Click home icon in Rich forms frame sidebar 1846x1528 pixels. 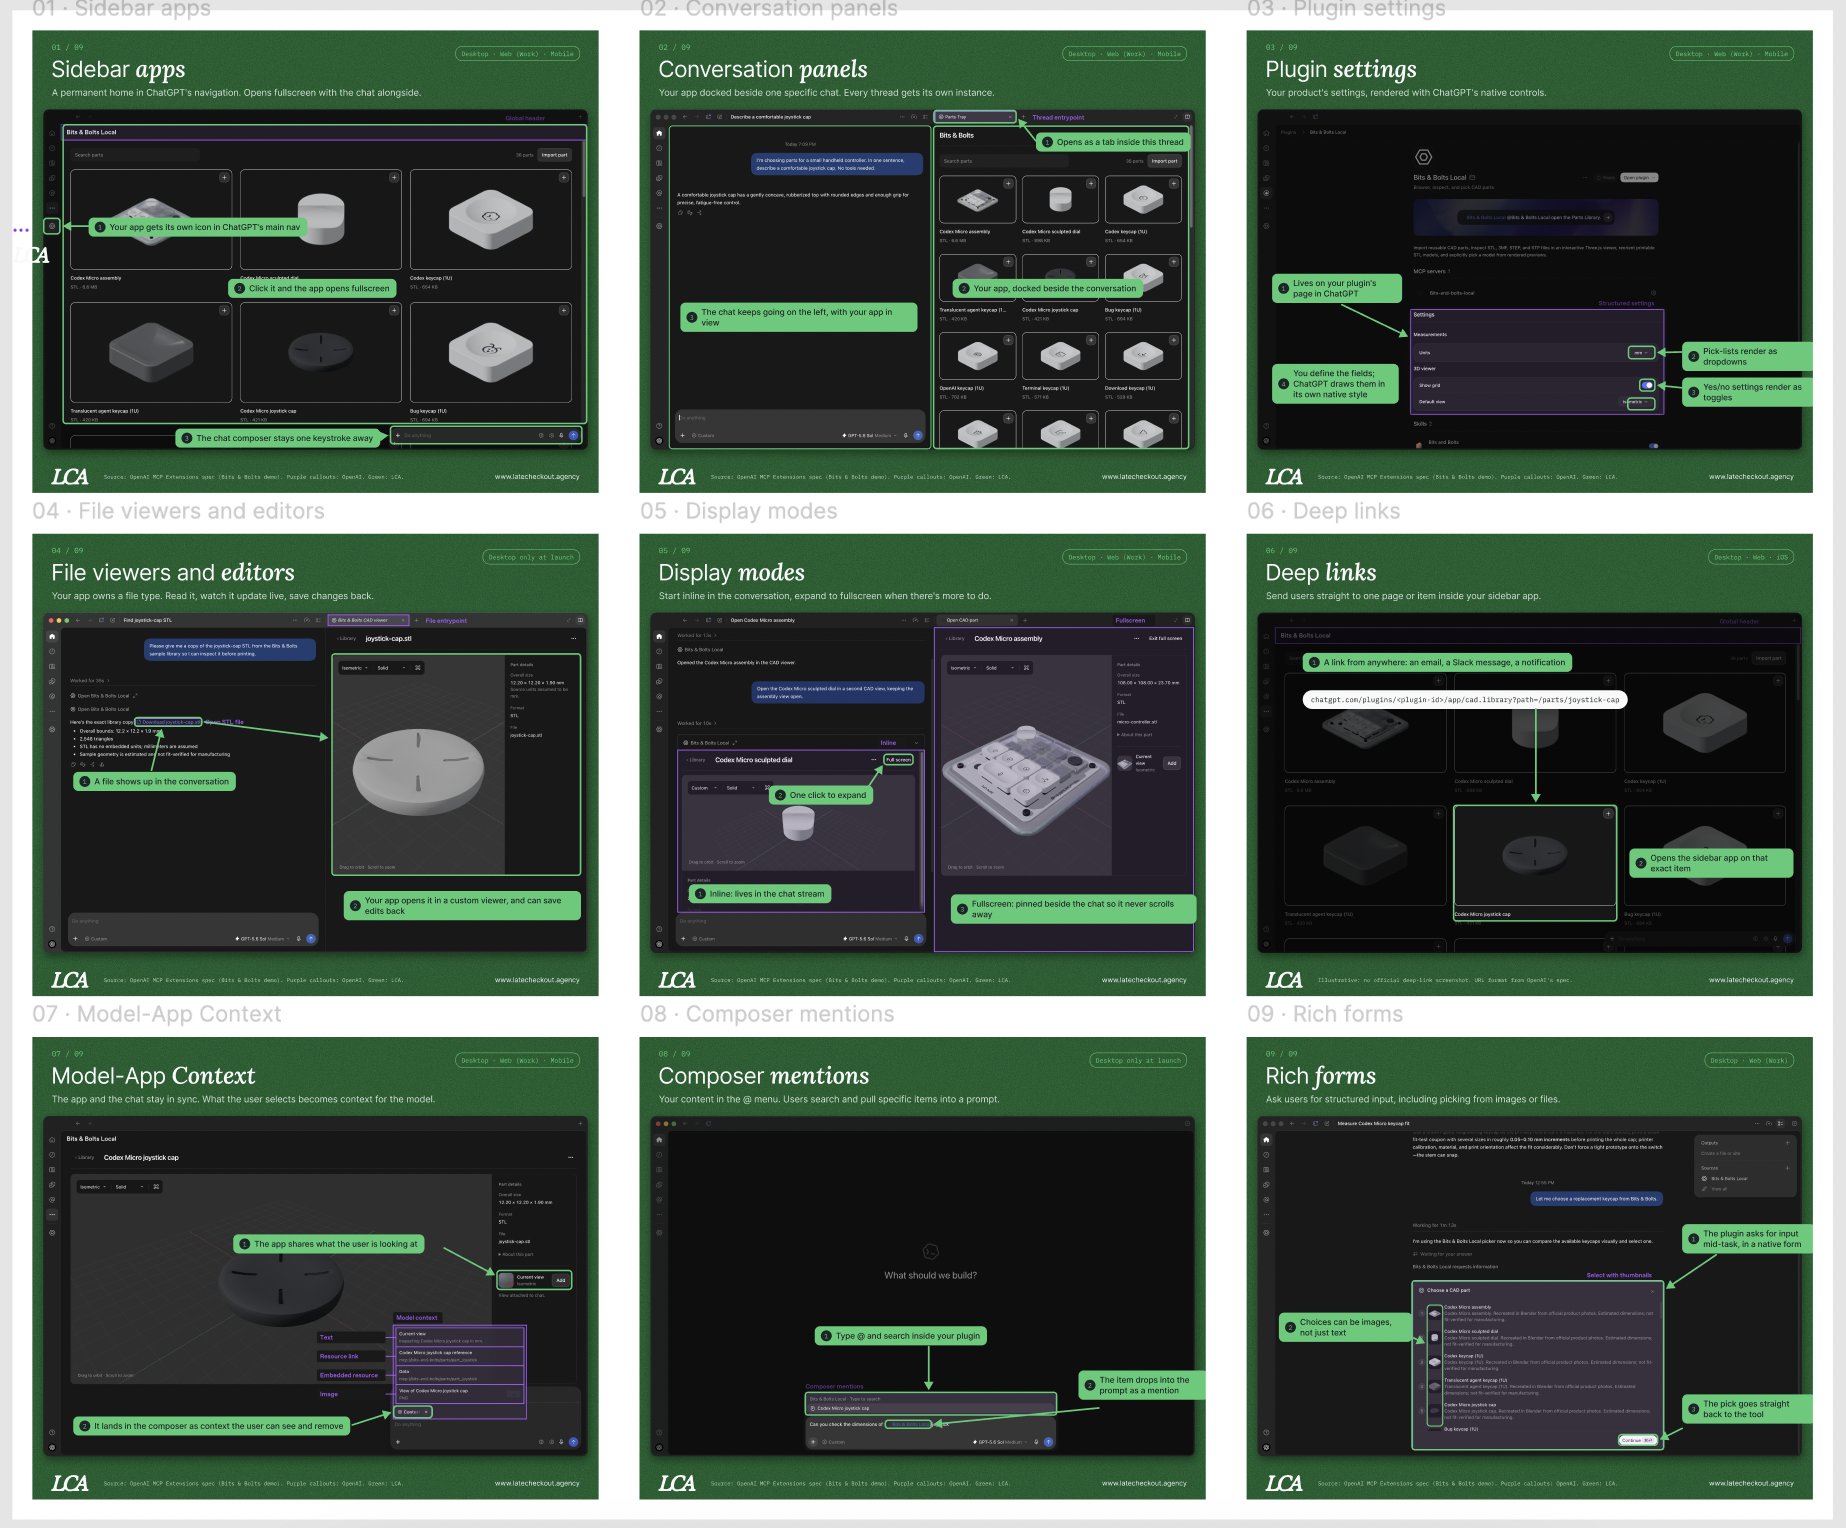tap(1266, 1139)
